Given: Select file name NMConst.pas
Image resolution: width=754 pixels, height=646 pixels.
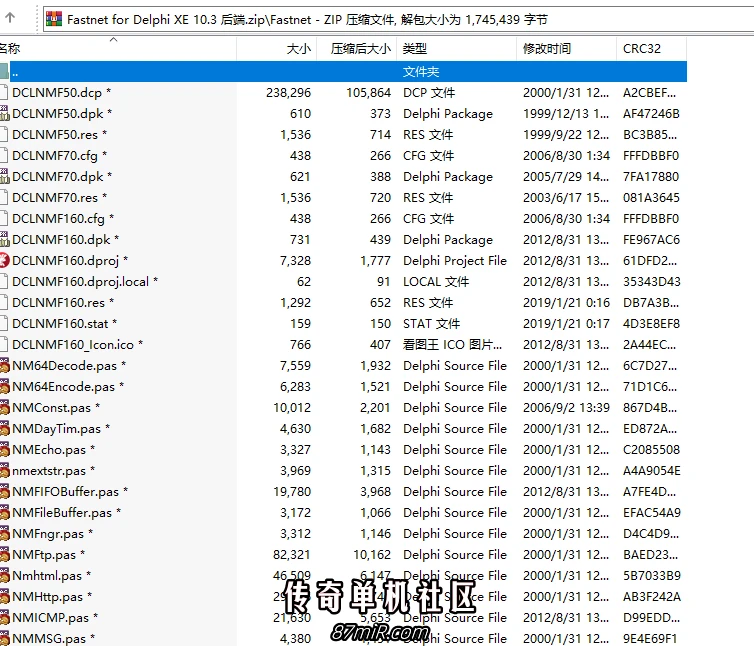Looking at the screenshot, I should (x=56, y=408).
